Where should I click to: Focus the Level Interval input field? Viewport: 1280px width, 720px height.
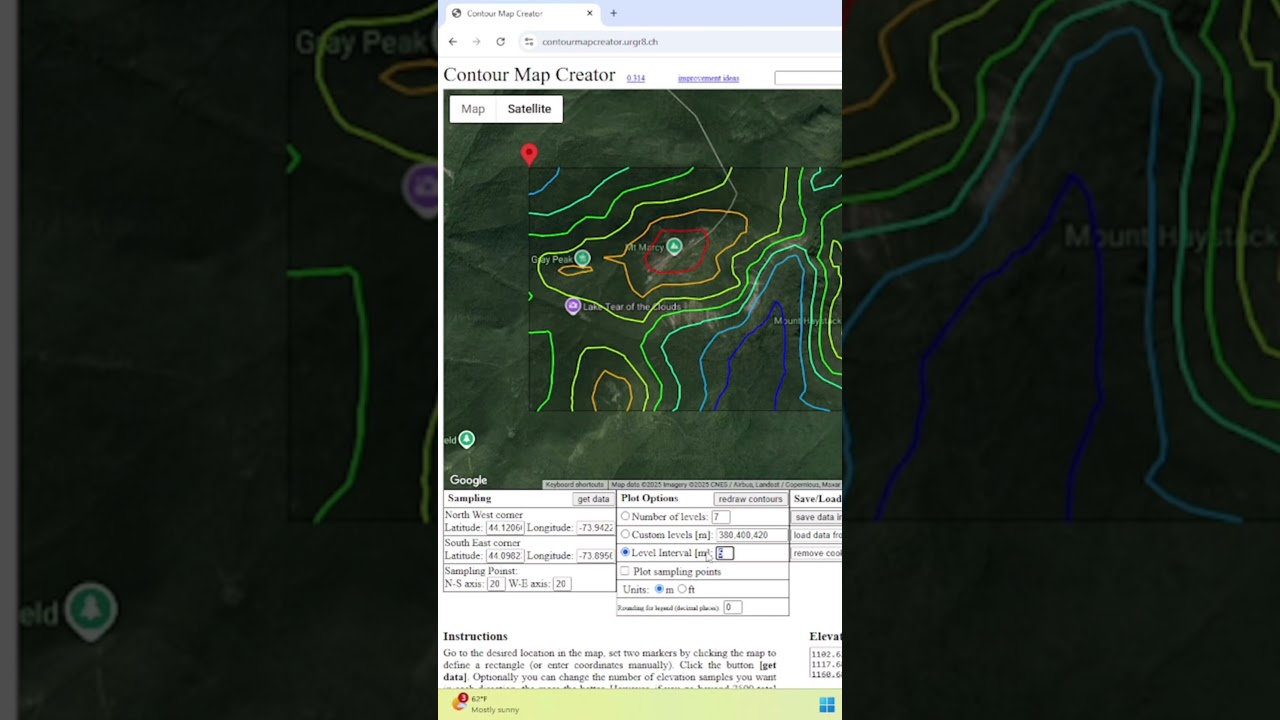[x=725, y=553]
